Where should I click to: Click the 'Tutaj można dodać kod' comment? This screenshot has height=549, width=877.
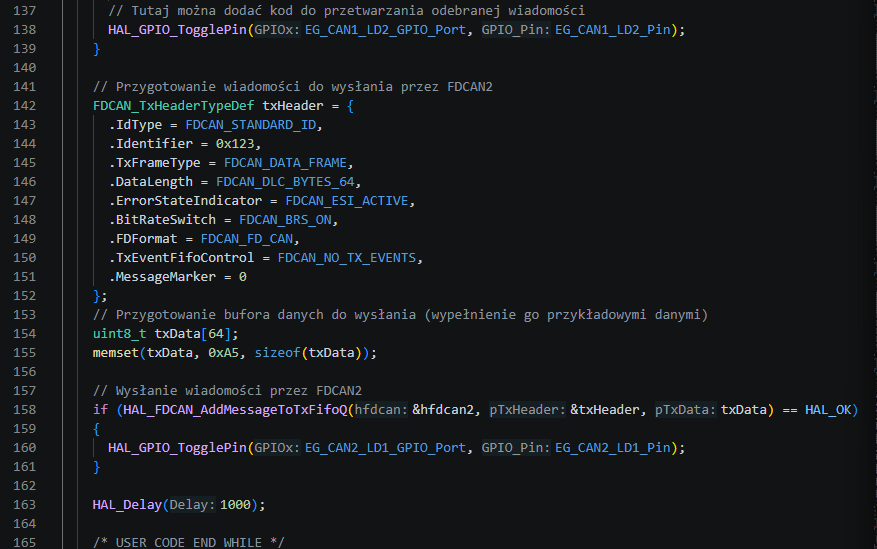pos(347,11)
